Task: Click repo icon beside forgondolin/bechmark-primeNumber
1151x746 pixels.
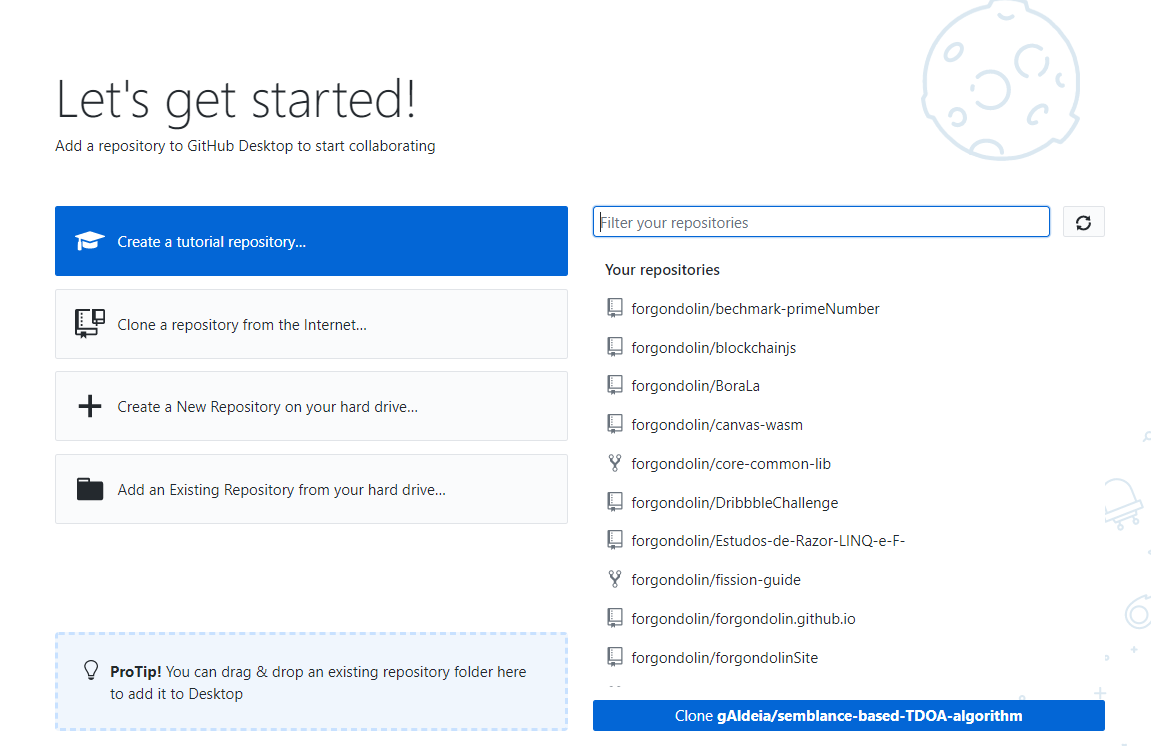Action: coord(615,308)
